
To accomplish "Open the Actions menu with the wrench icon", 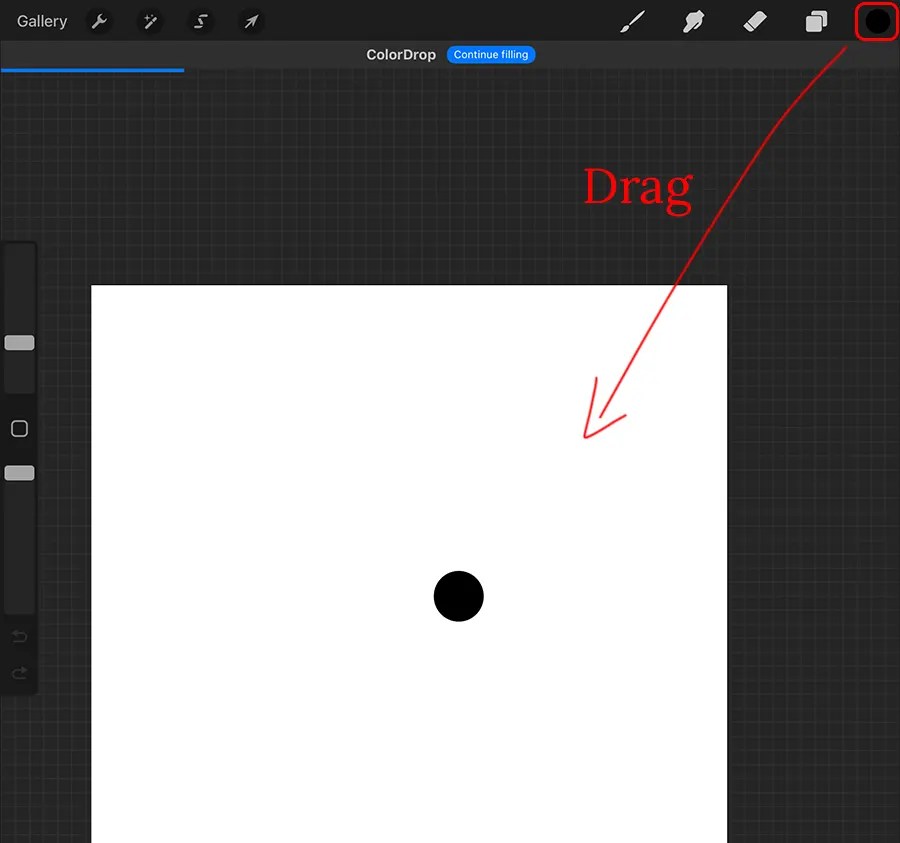I will (x=99, y=21).
